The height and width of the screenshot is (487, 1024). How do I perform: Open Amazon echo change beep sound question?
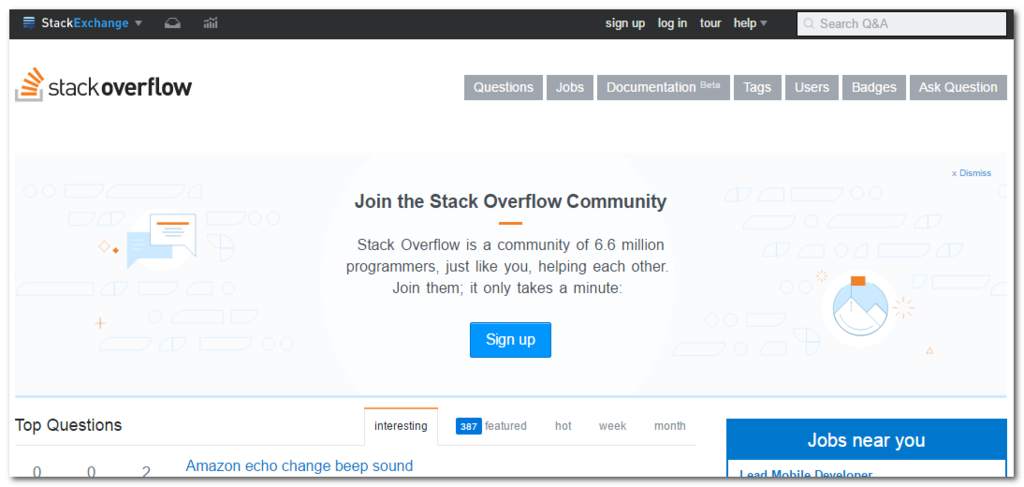pyautogui.click(x=299, y=466)
